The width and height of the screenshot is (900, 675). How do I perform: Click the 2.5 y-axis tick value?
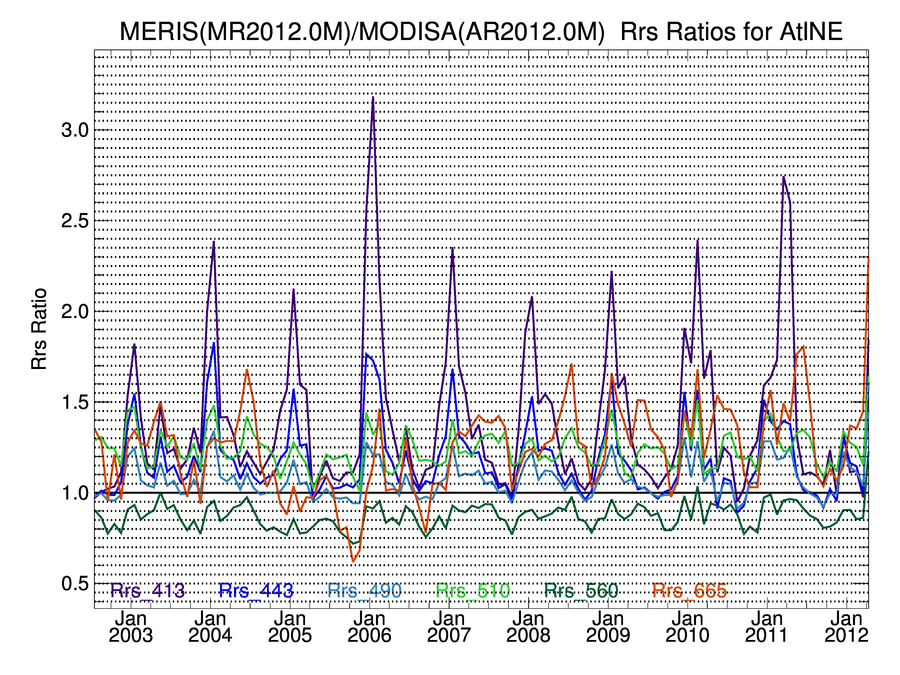click(75, 220)
